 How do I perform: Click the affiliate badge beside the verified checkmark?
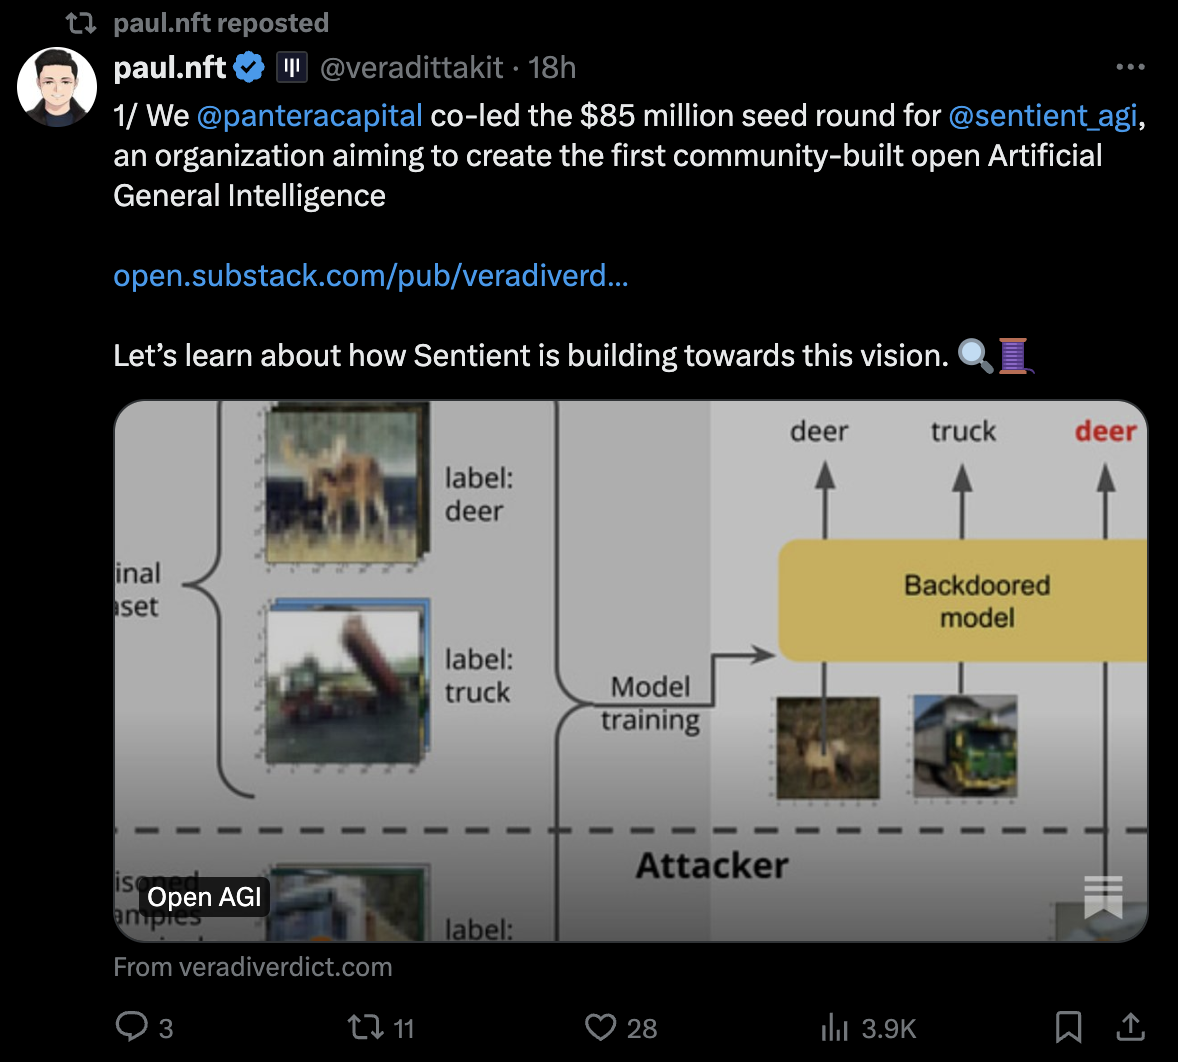291,67
